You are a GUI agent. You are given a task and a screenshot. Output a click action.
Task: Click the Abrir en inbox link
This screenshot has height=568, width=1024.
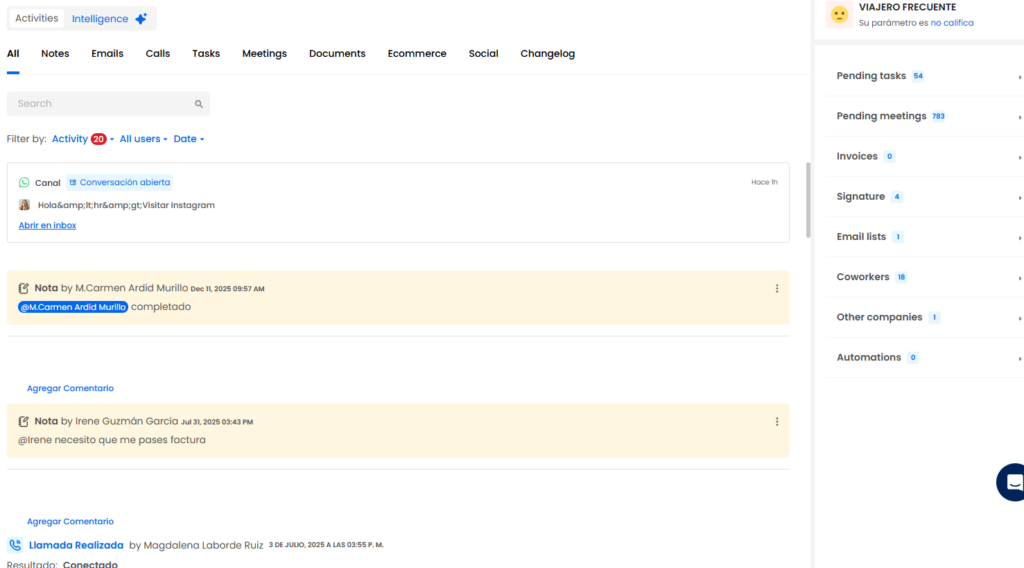pyautogui.click(x=47, y=226)
